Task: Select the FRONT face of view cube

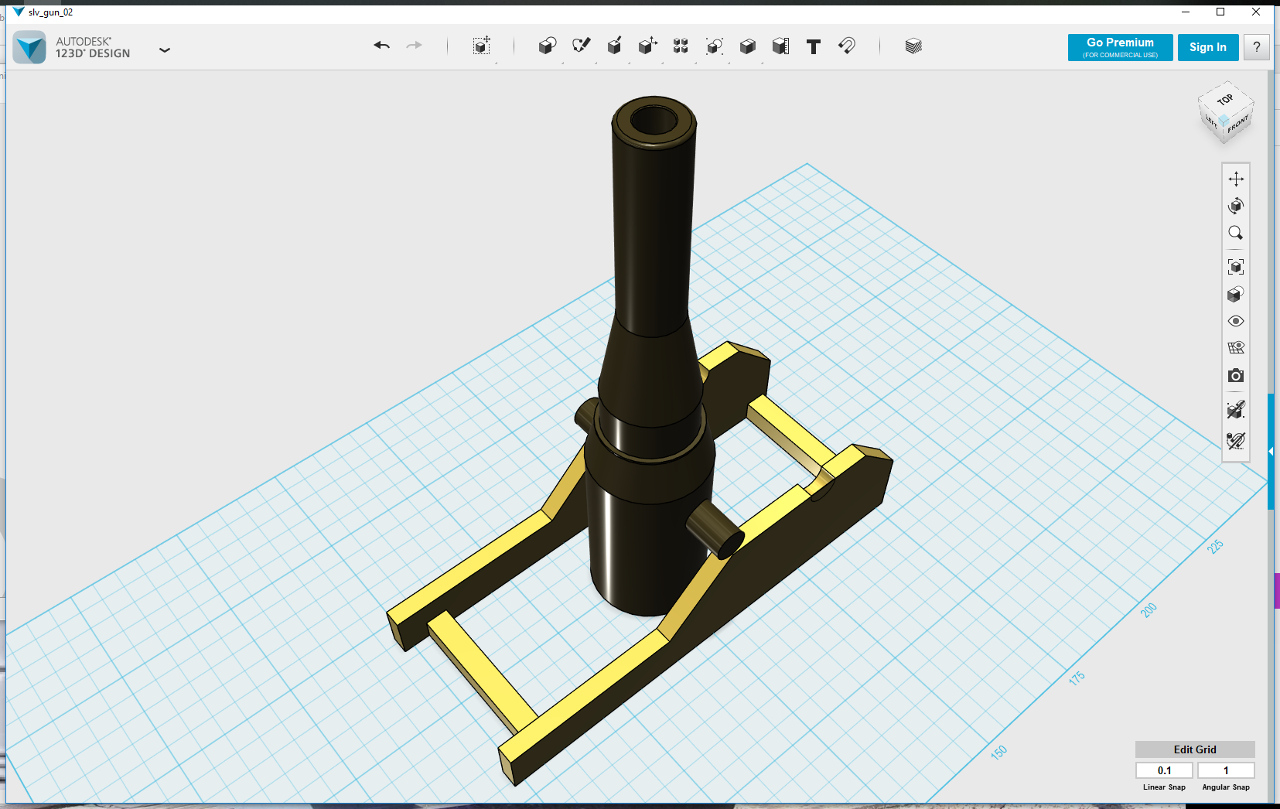Action: [x=1239, y=124]
